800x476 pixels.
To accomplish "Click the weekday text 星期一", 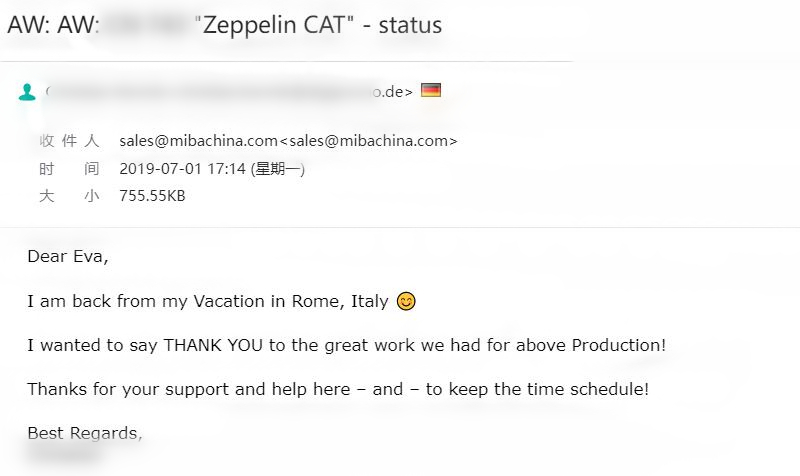I will point(278,168).
